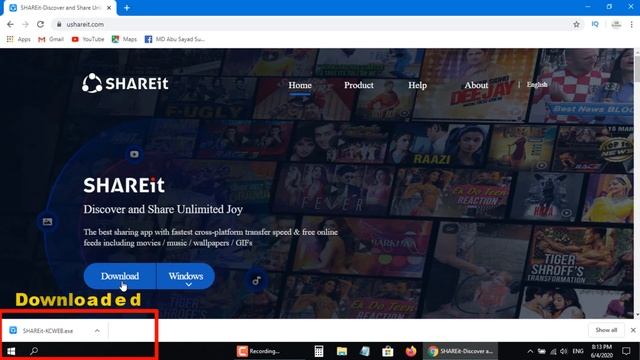
Task: Close the downloads bar
Action: 633,330
